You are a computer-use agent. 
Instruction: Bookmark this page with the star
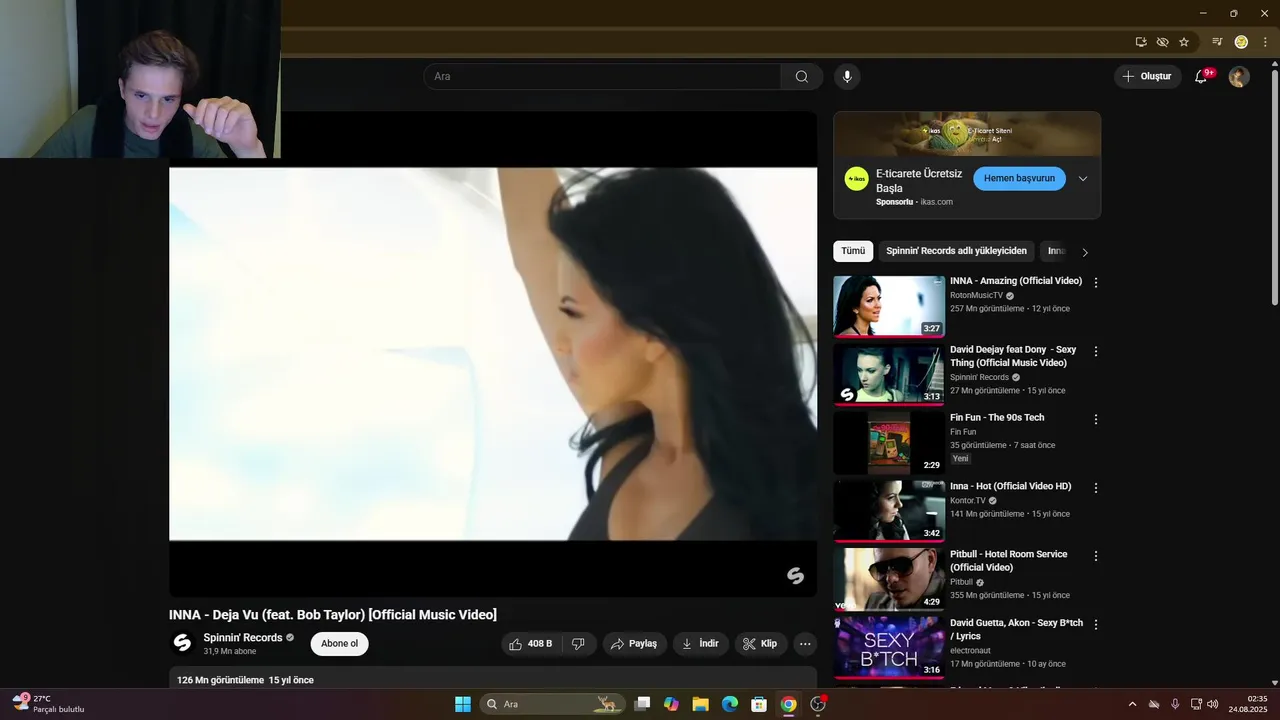[x=1184, y=42]
